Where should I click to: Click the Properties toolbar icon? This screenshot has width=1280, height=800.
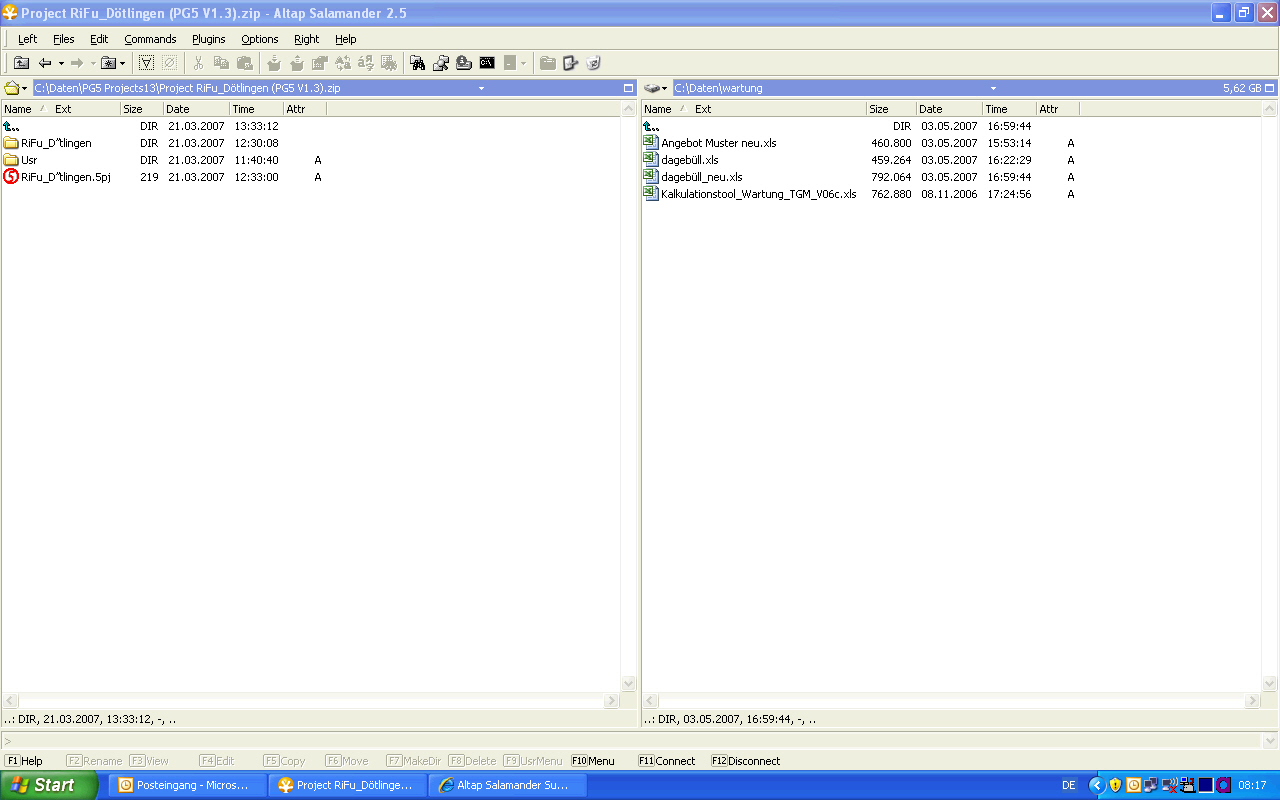click(x=320, y=63)
